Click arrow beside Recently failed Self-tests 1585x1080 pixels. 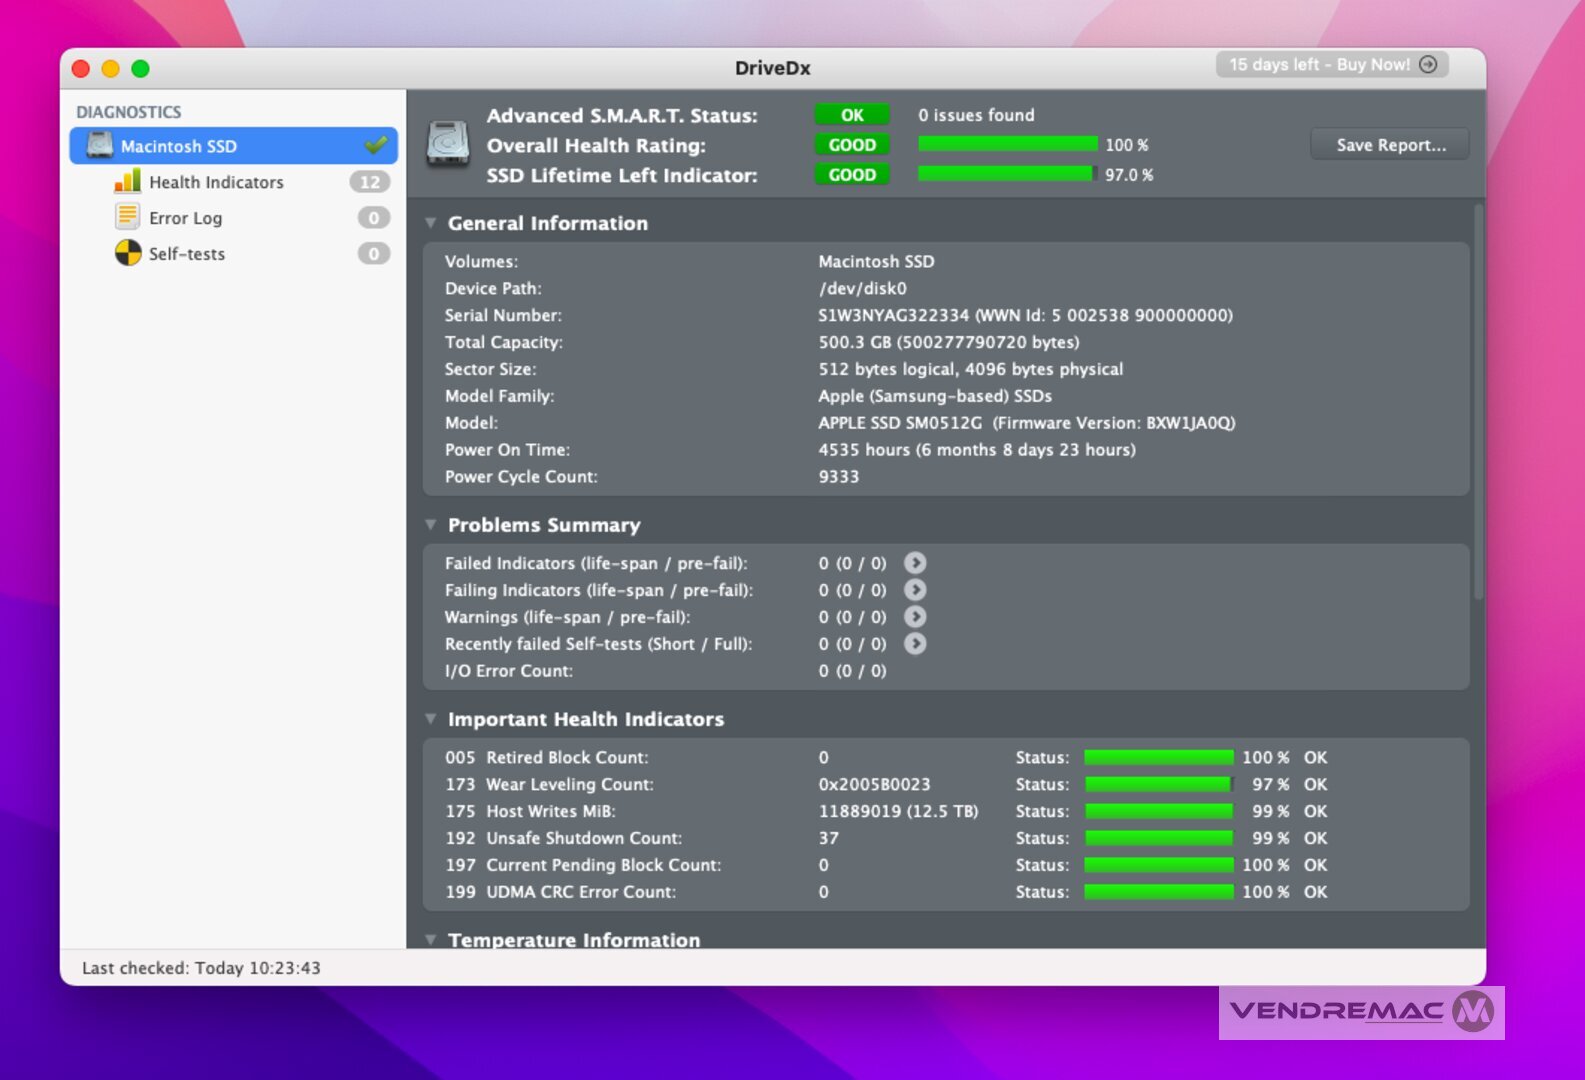tap(914, 644)
